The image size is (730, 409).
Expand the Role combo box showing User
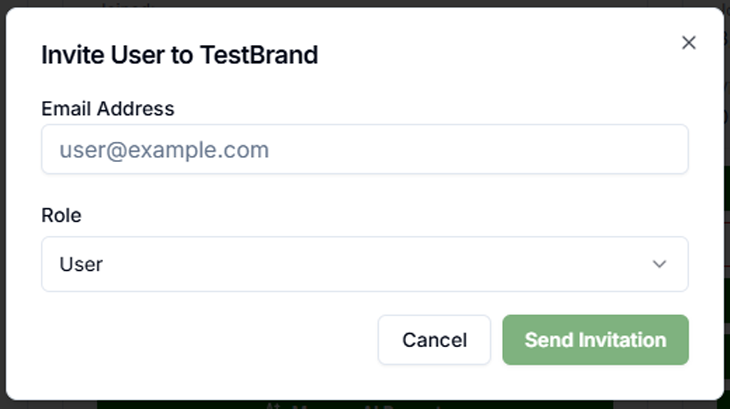coord(364,264)
